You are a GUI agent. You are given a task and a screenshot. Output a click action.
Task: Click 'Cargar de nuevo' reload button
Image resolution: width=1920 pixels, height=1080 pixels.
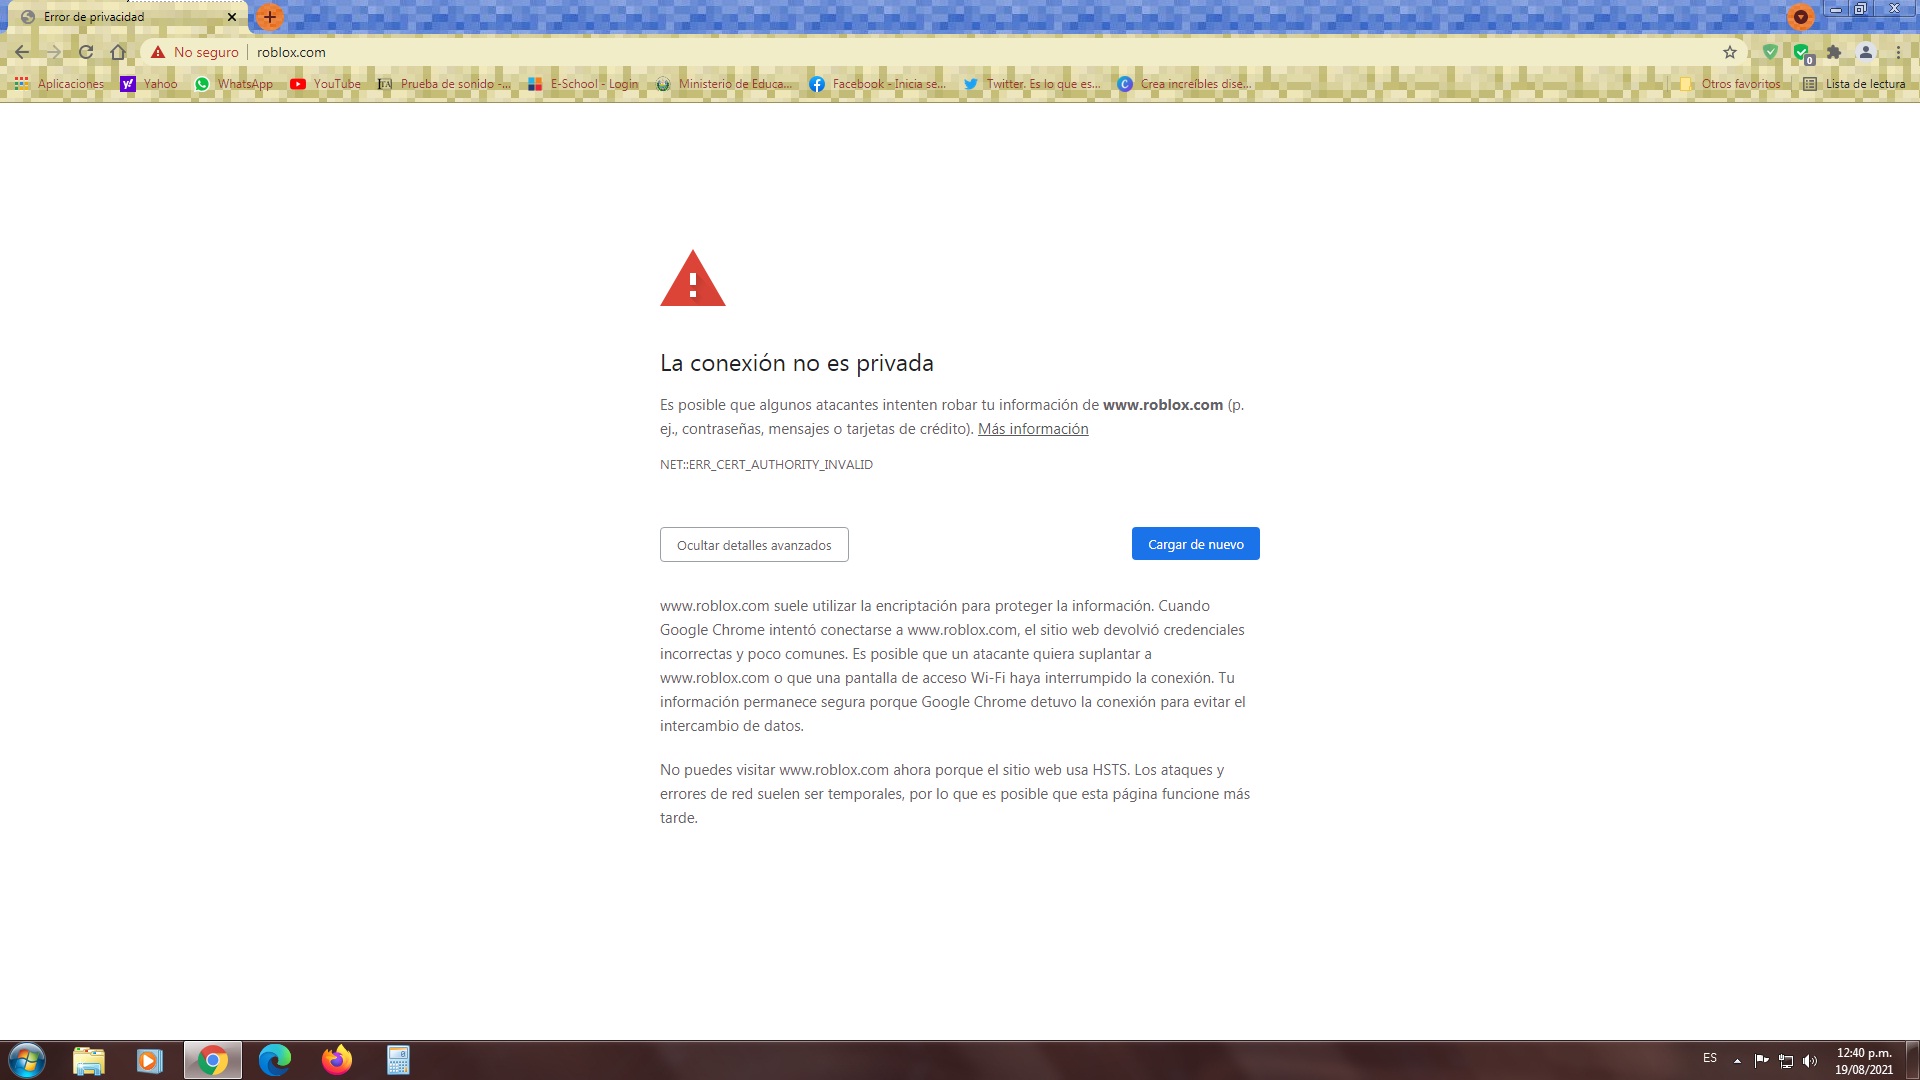point(1195,543)
